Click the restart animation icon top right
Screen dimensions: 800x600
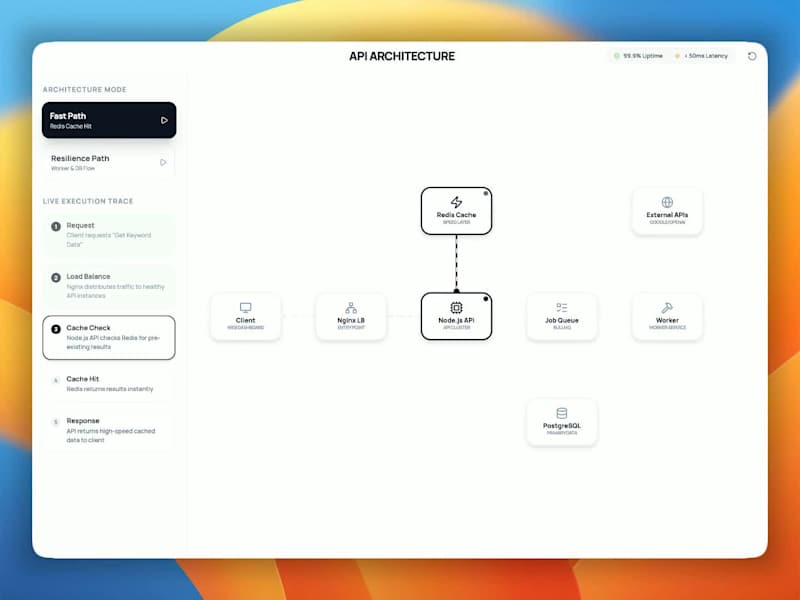pyautogui.click(x=751, y=56)
